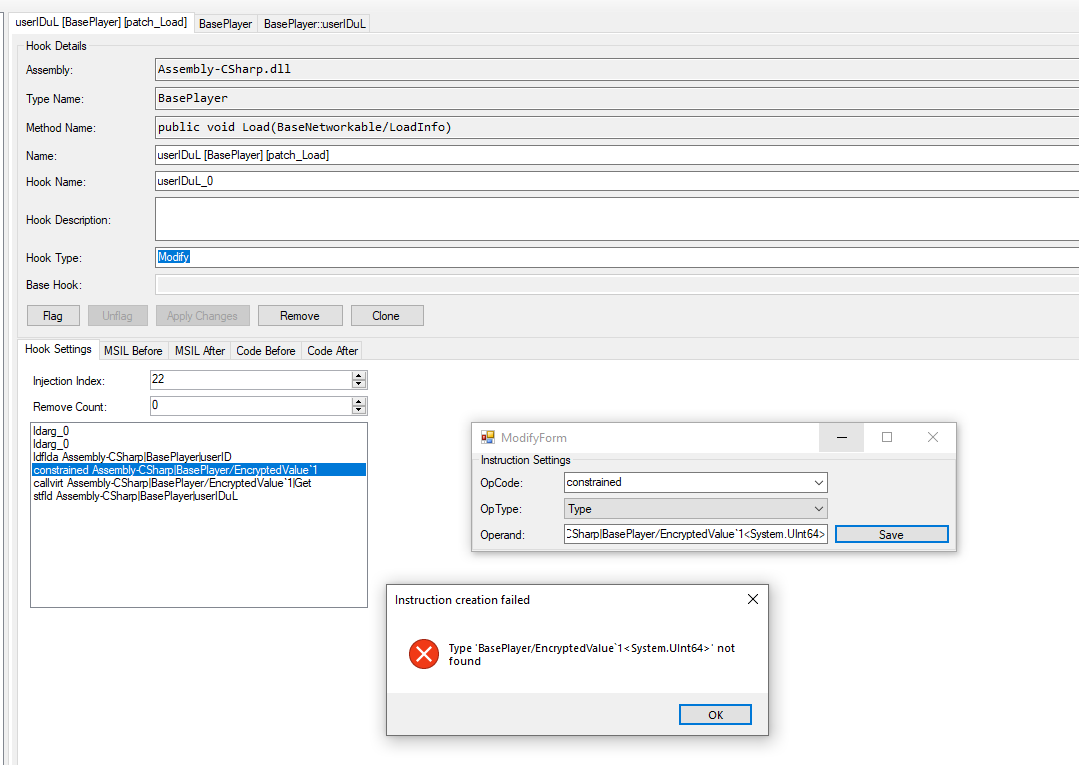
Task: Close the Instruction creation failed dialog
Action: click(752, 599)
